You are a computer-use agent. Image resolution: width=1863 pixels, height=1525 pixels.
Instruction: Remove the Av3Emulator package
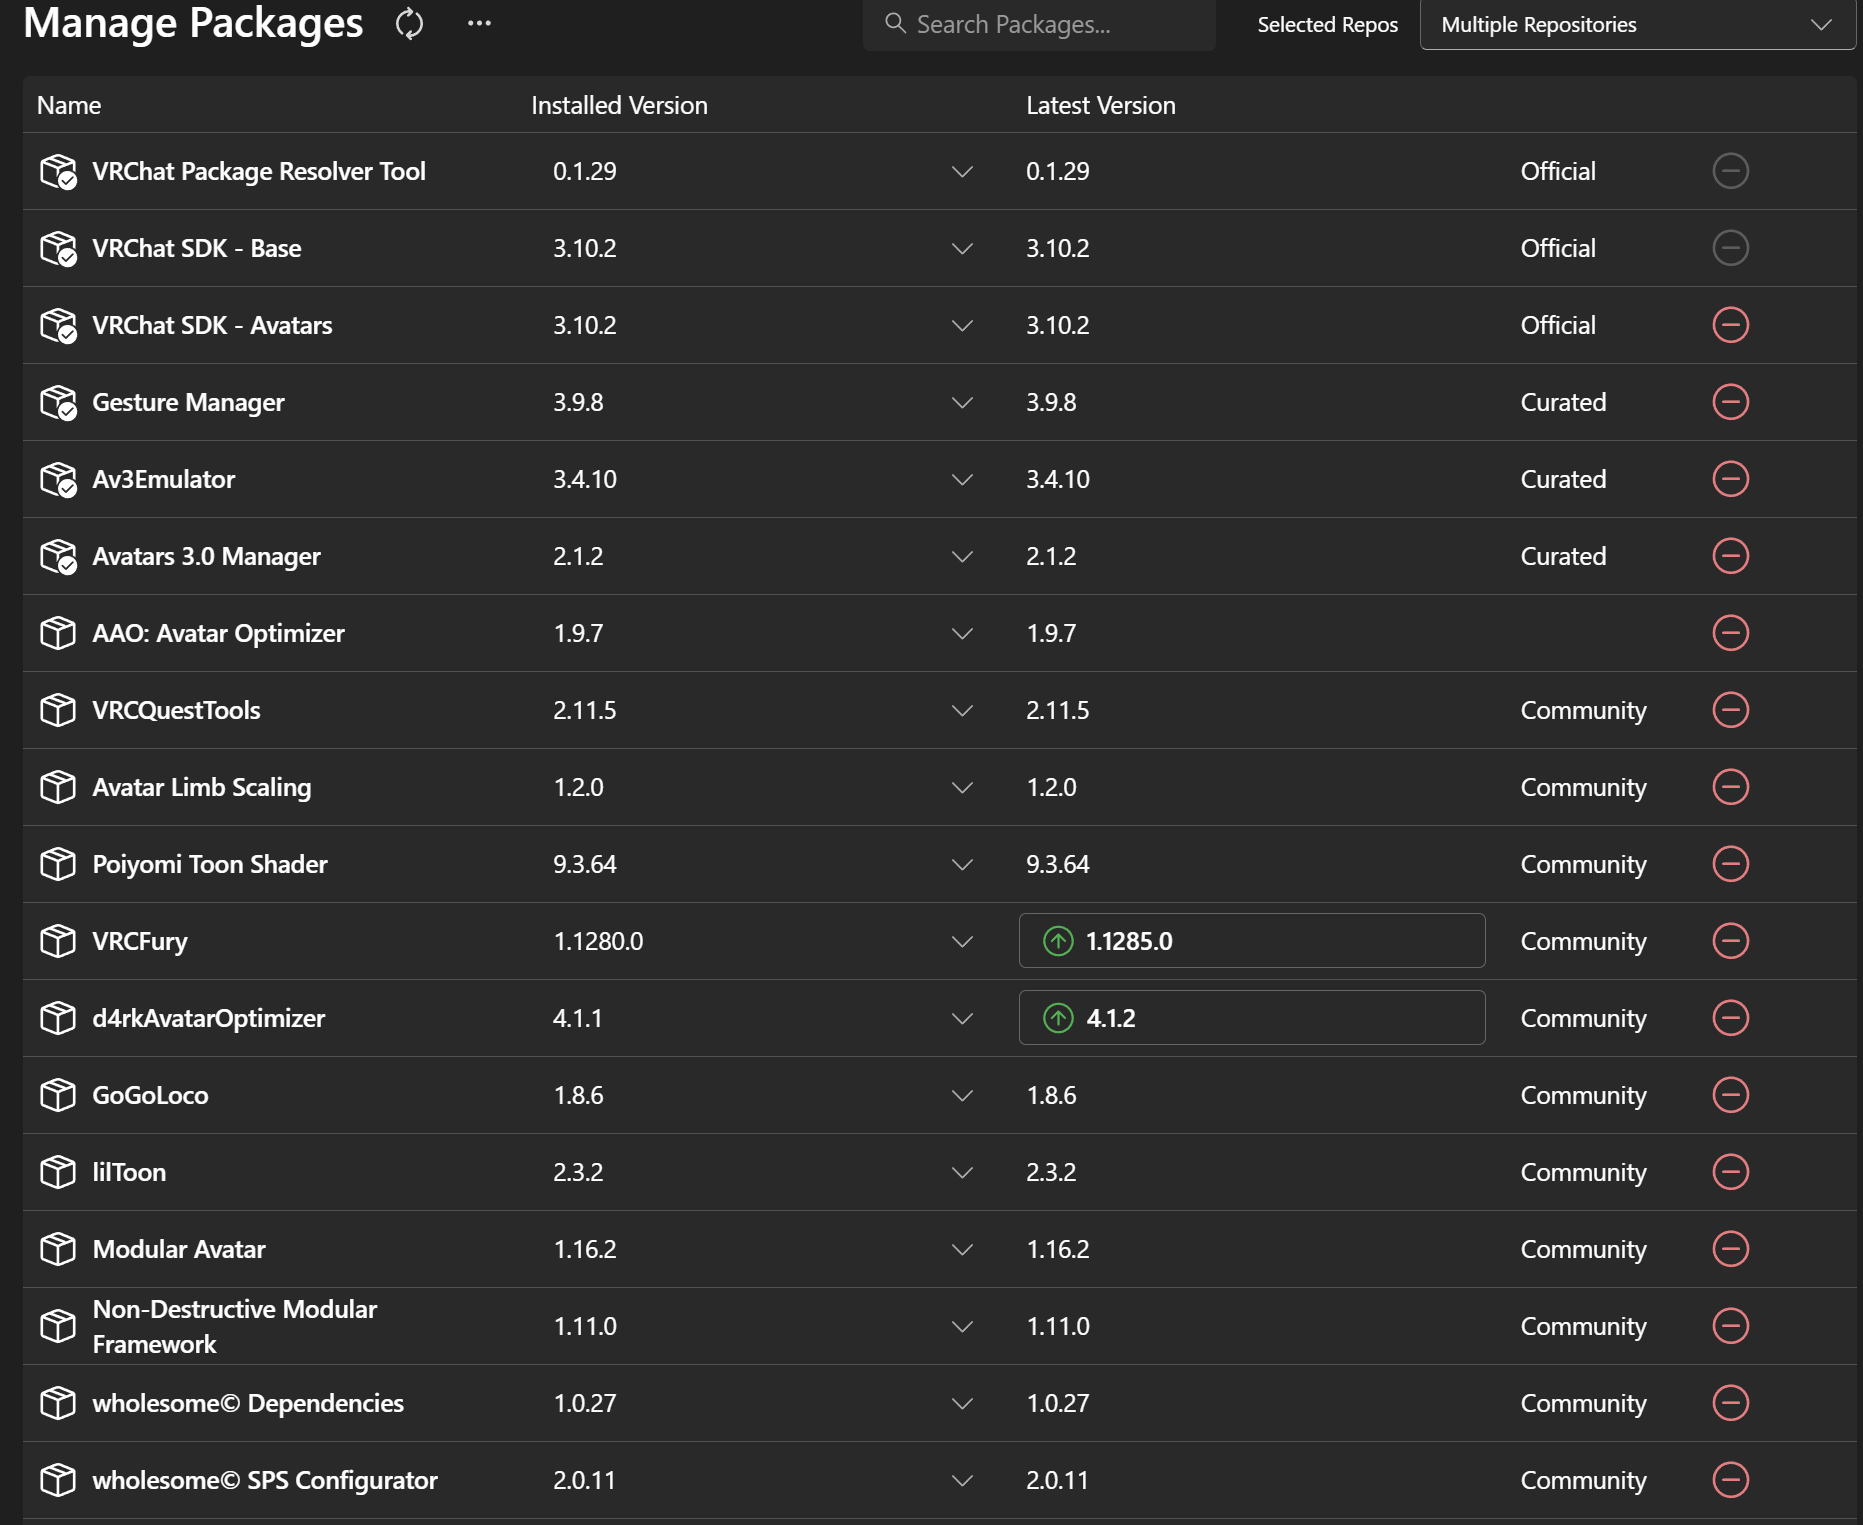[x=1730, y=479]
